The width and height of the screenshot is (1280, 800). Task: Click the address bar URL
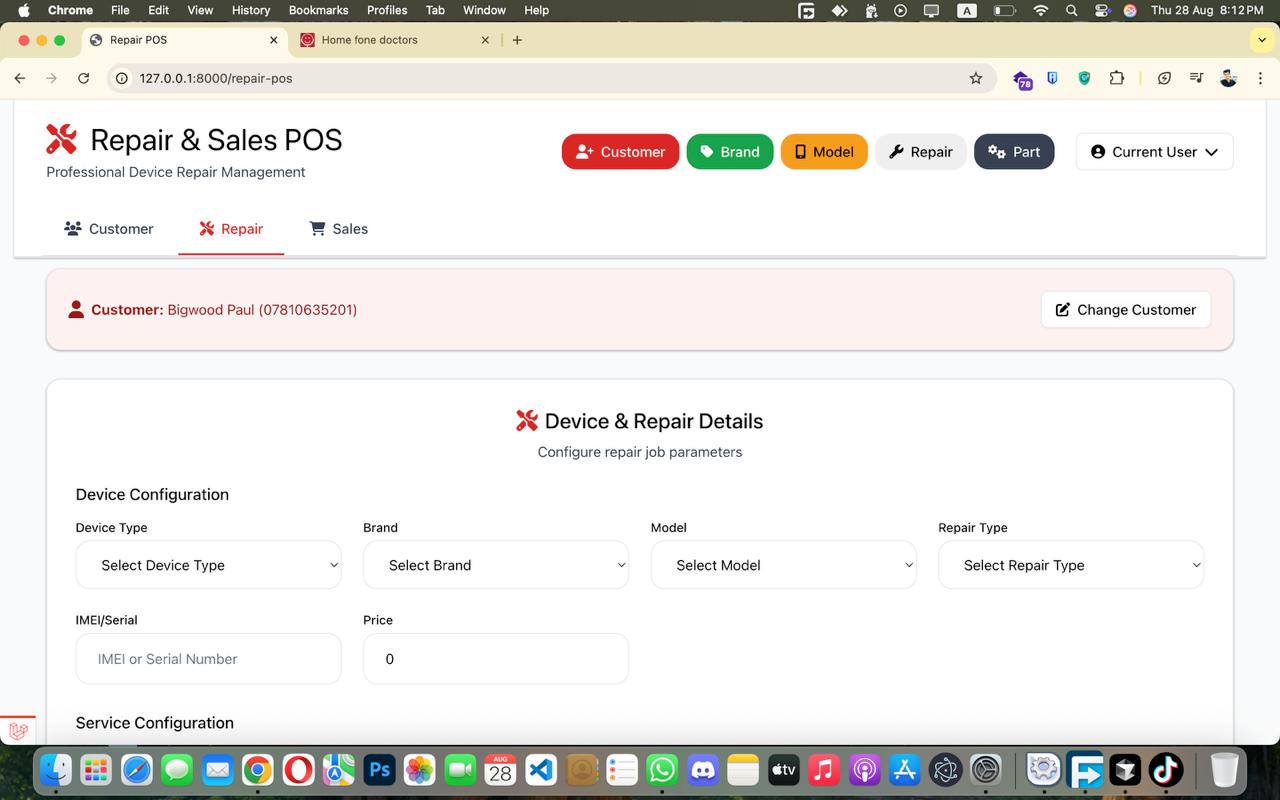point(216,78)
